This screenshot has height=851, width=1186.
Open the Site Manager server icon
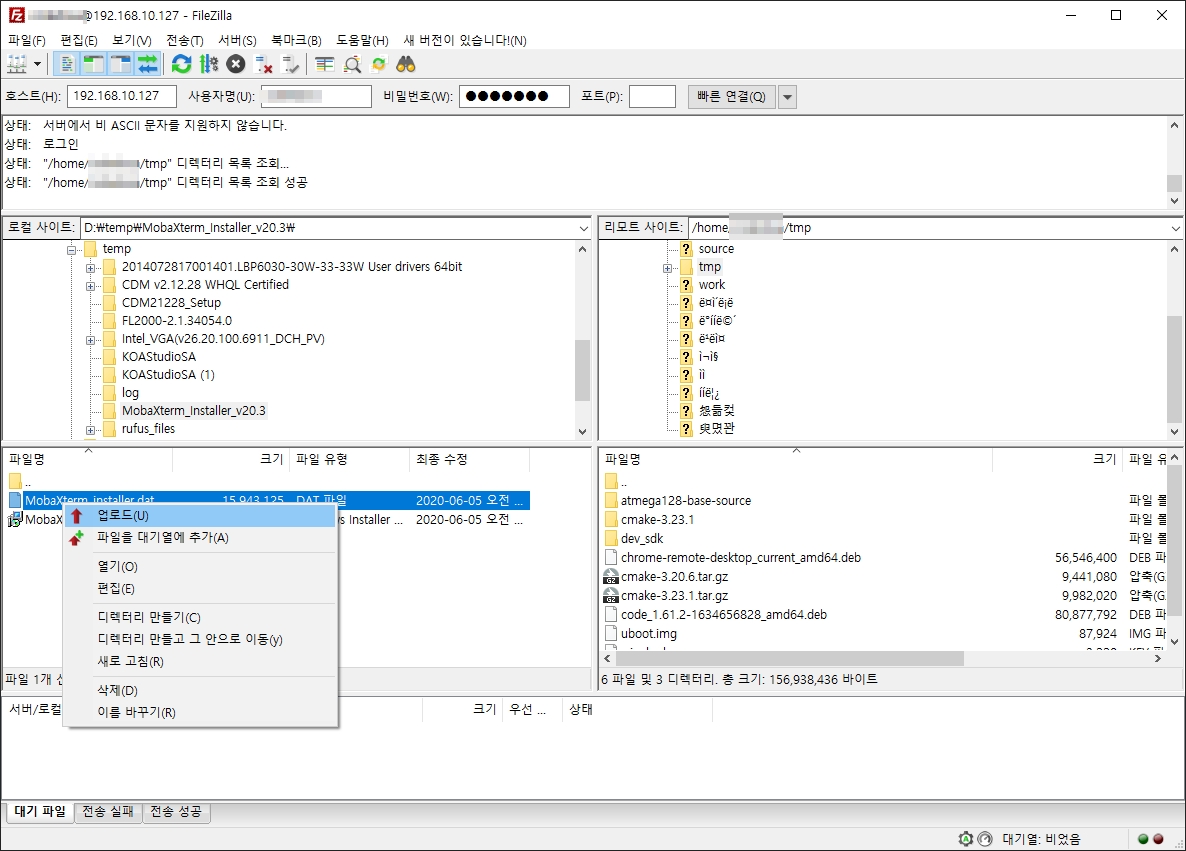17,64
